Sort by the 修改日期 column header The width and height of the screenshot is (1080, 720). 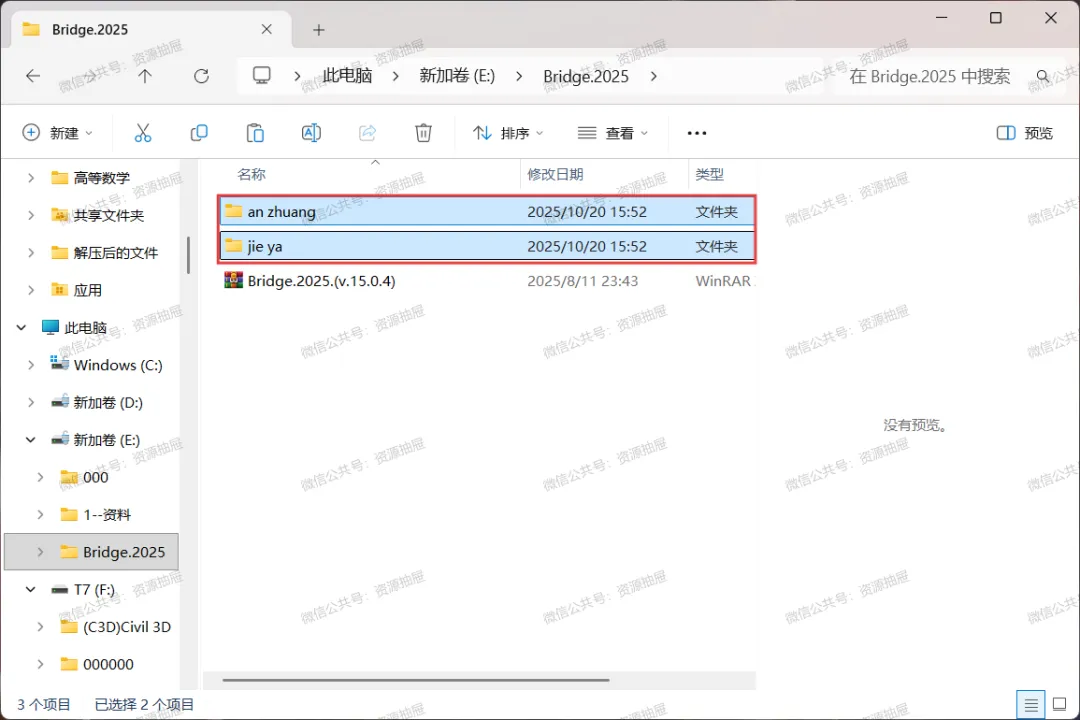click(555, 174)
